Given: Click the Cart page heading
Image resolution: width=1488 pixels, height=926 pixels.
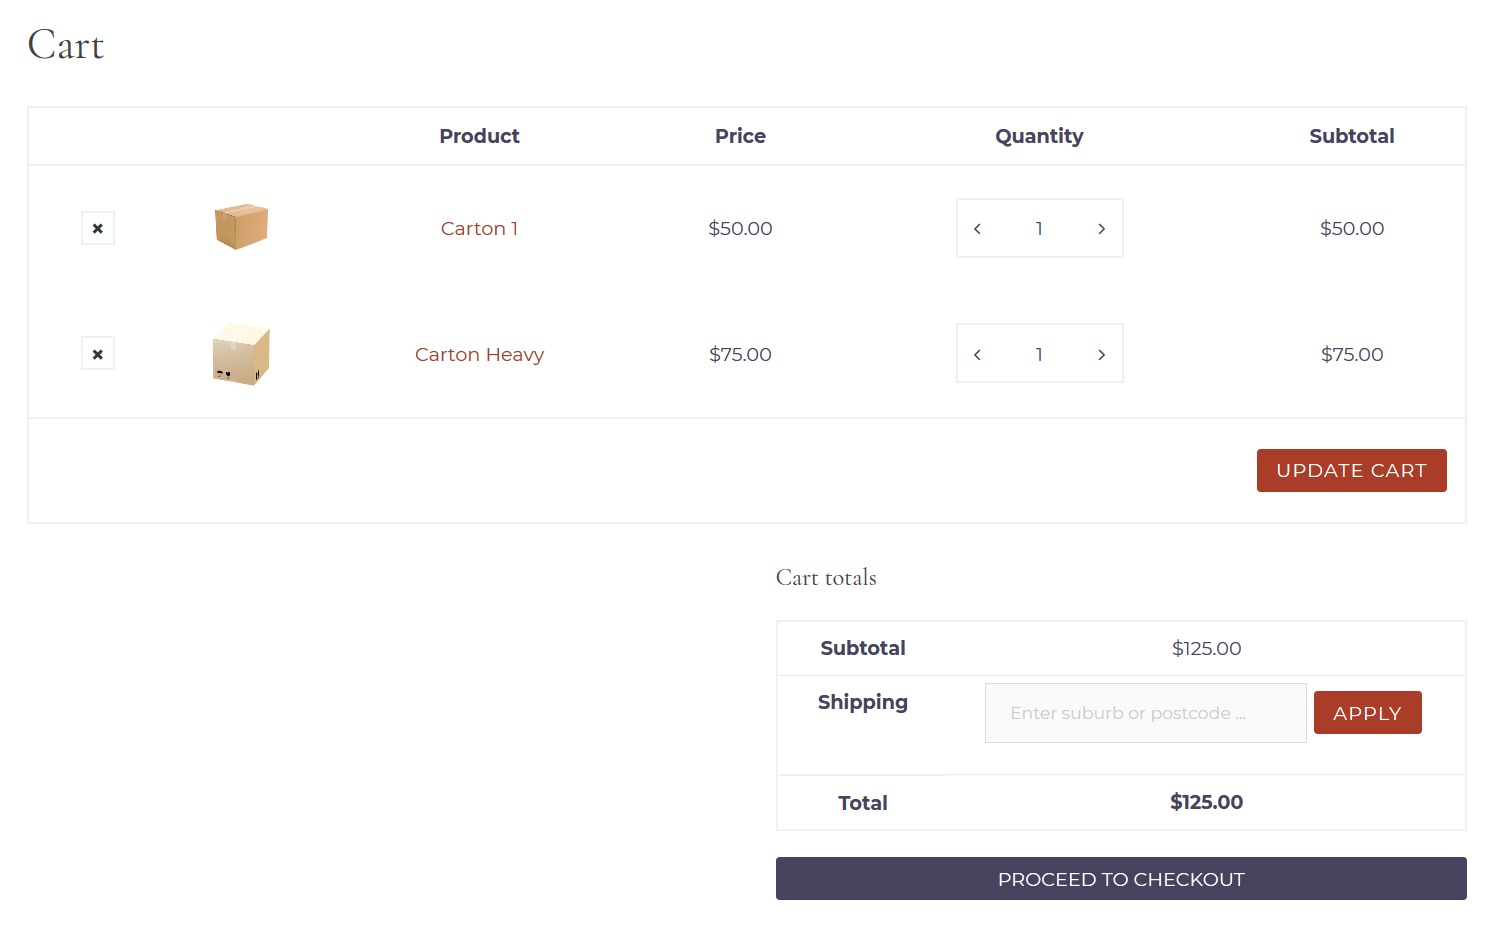Looking at the screenshot, I should tap(66, 45).
